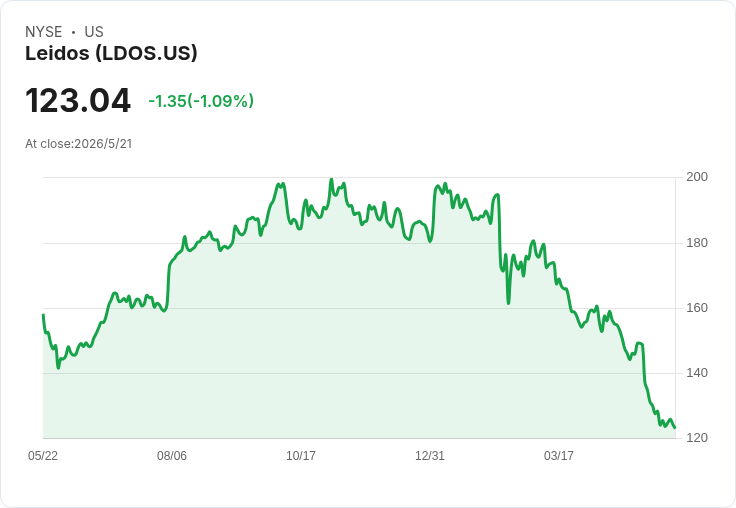Click the chart line's starting point at 05/22

[43, 315]
